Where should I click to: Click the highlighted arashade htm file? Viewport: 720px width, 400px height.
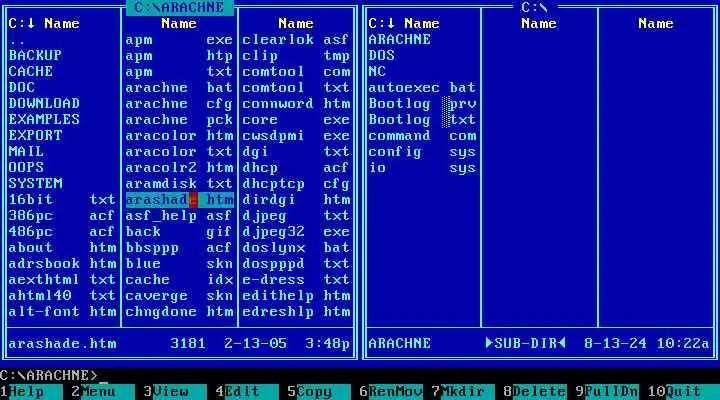click(180, 200)
